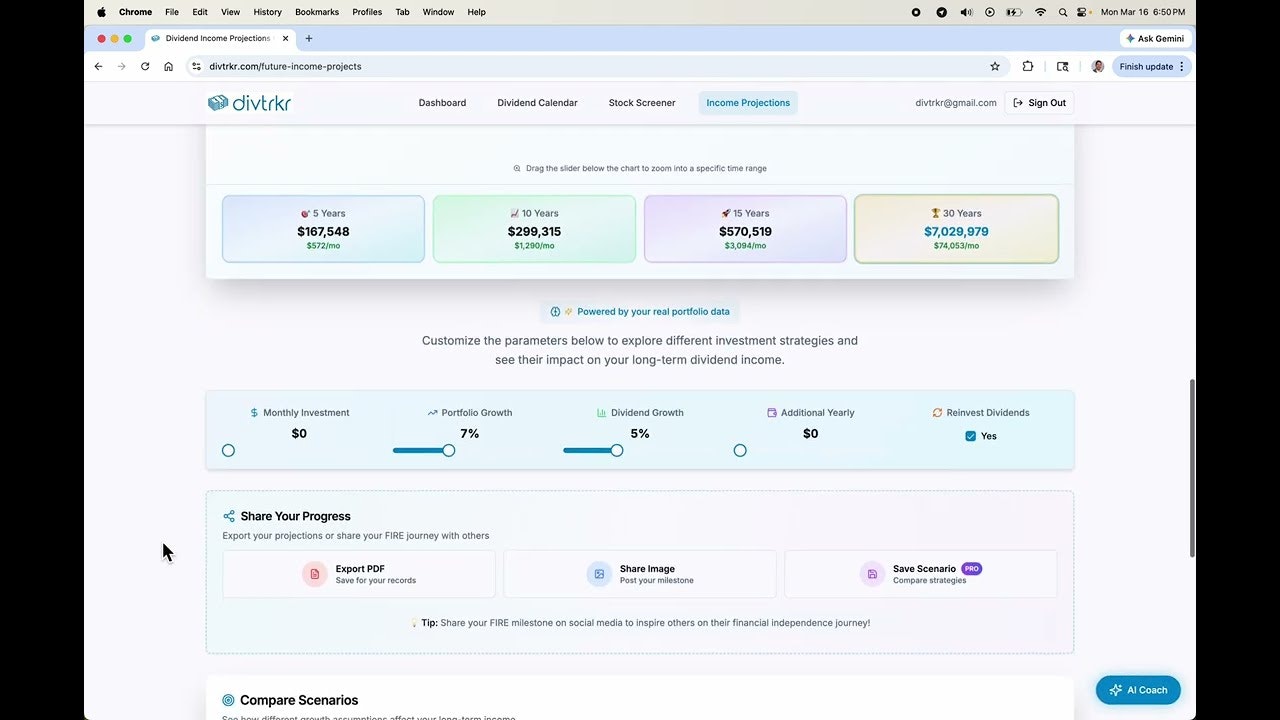The image size is (1280, 720).
Task: Click the $7,029,979 value text
Action: click(x=956, y=231)
